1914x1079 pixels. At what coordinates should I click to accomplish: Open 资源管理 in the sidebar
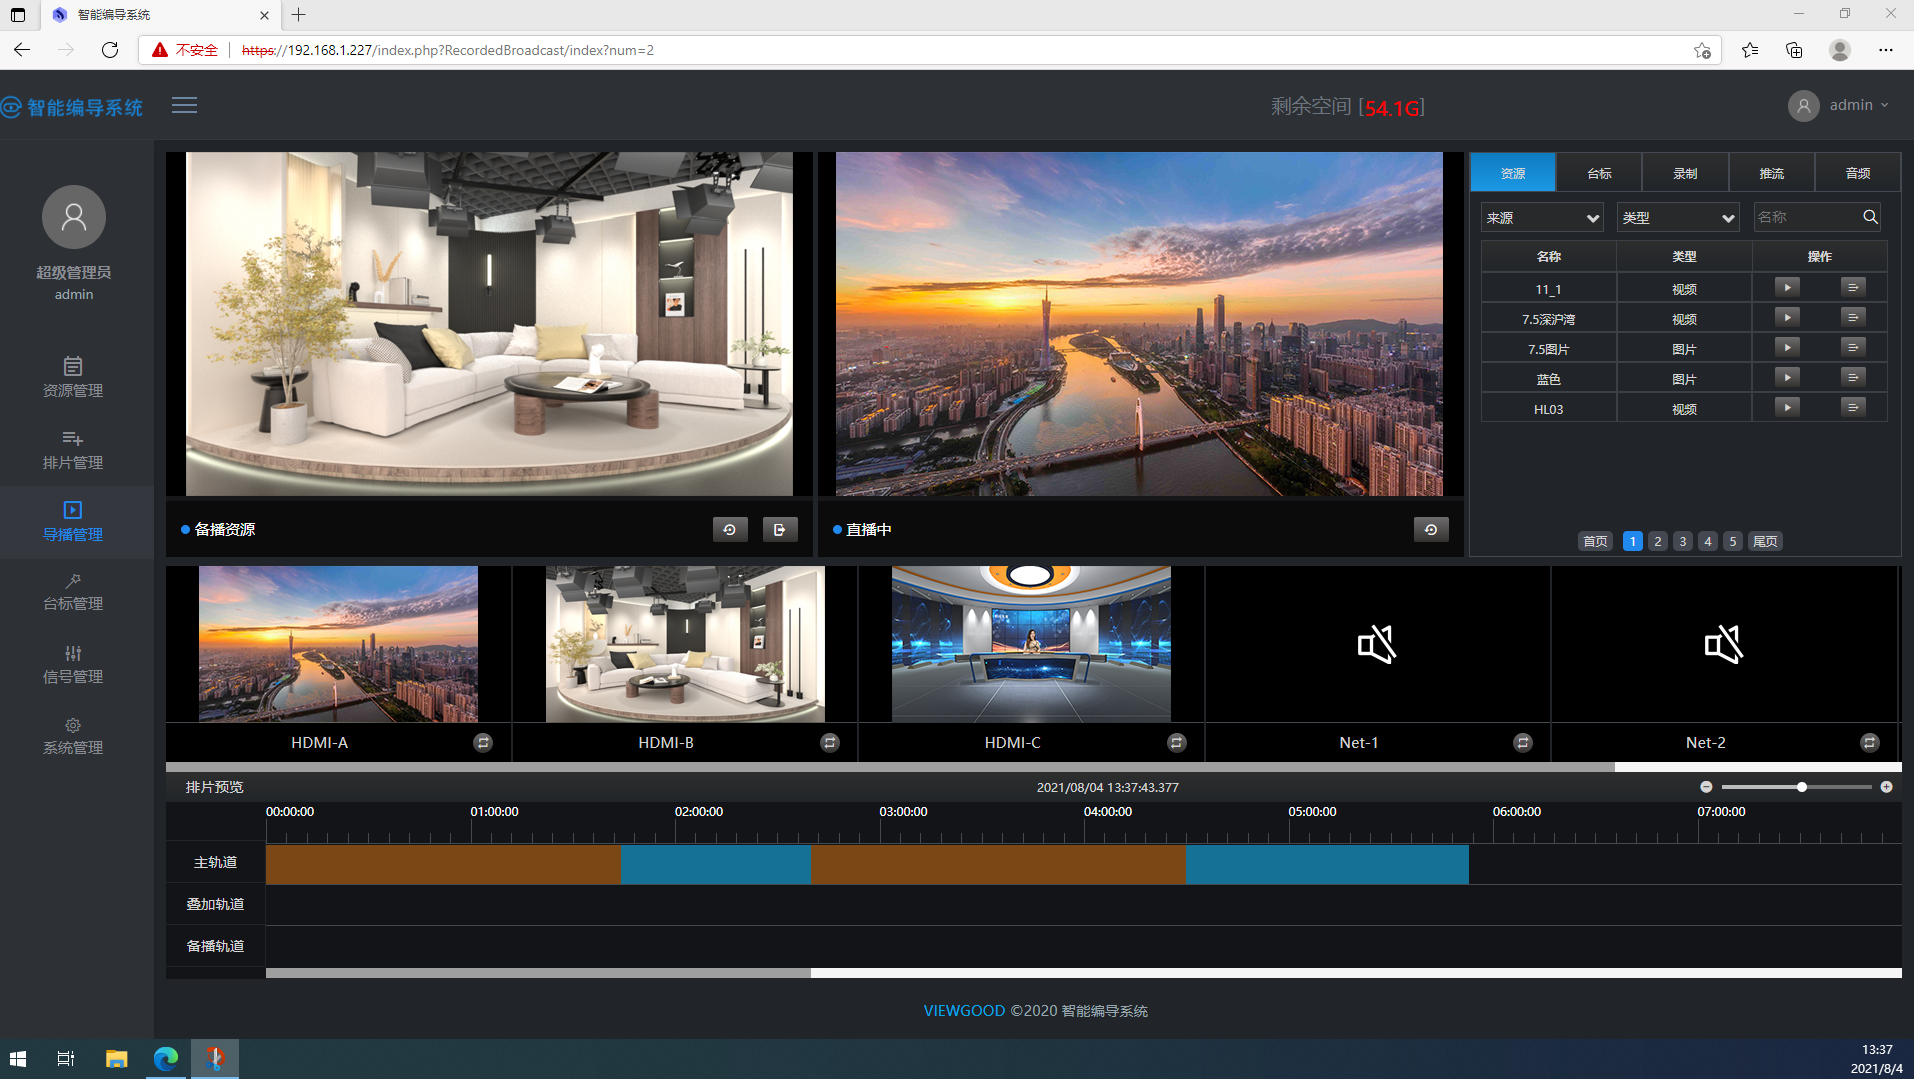tap(73, 377)
